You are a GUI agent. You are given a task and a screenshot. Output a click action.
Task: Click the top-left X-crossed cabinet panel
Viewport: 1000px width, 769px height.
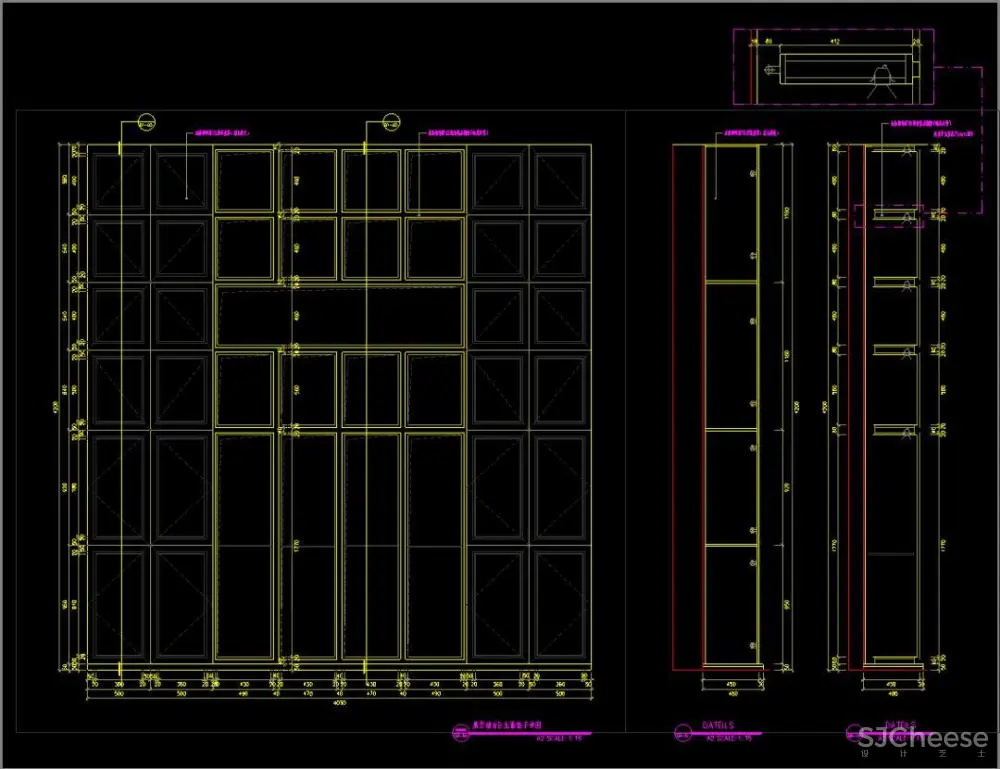pyautogui.click(x=118, y=180)
